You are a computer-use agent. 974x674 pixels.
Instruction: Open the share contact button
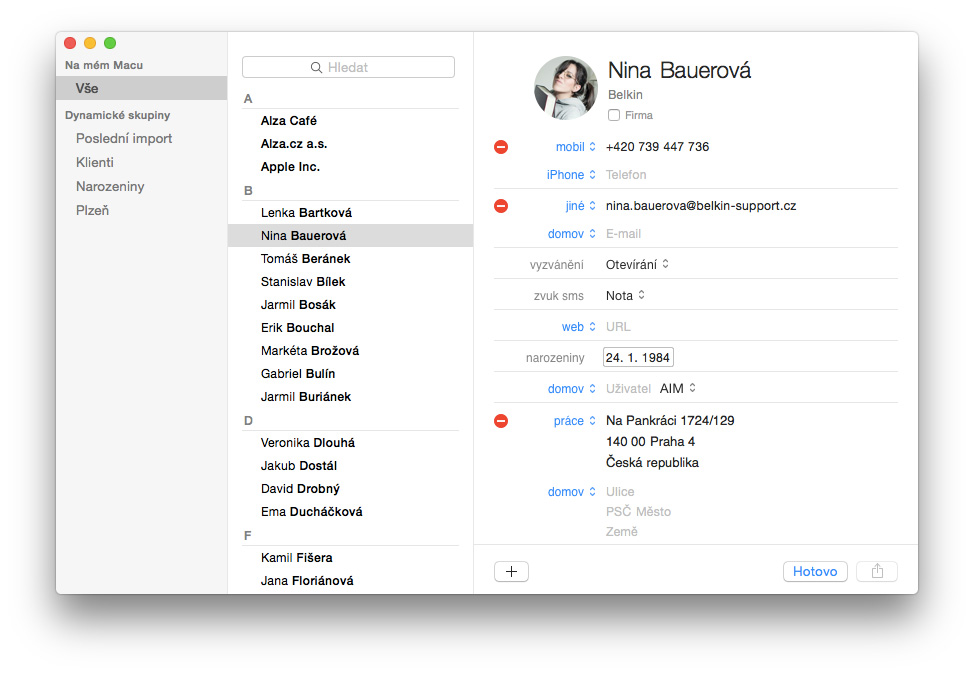click(876, 572)
